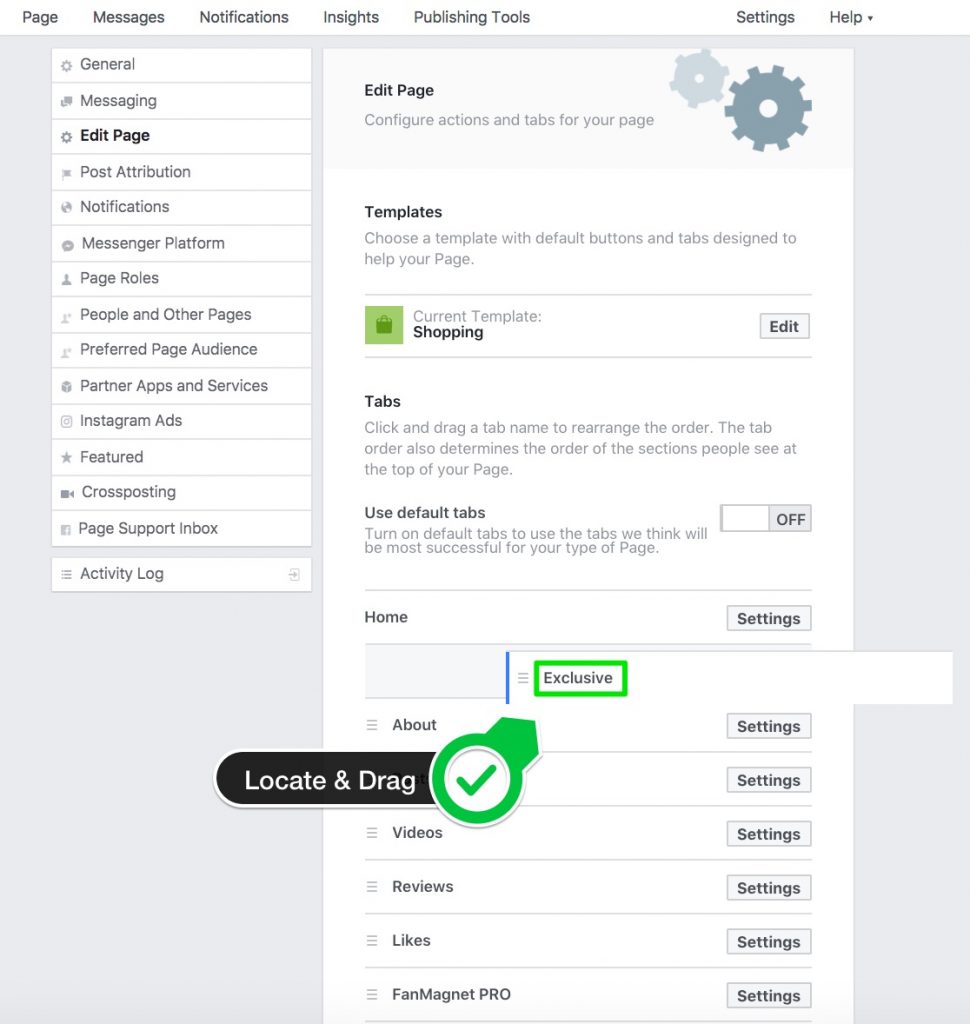Open the Help dropdown menu

point(850,17)
